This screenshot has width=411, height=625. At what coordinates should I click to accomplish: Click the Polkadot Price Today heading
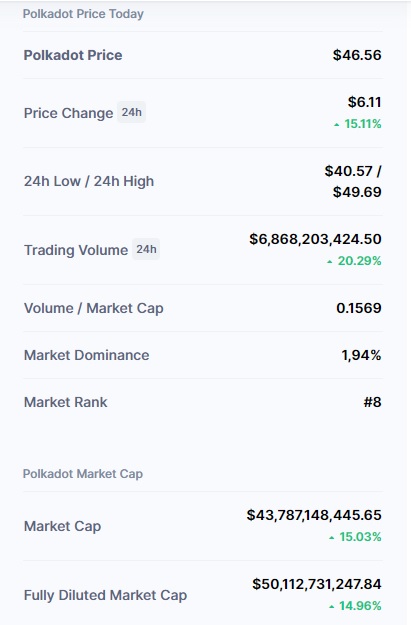click(83, 14)
